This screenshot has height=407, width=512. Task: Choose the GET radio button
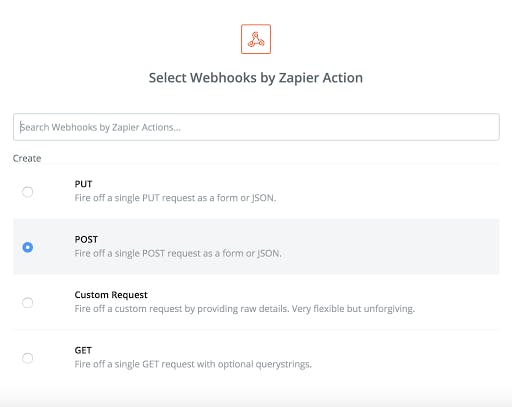tap(27, 358)
